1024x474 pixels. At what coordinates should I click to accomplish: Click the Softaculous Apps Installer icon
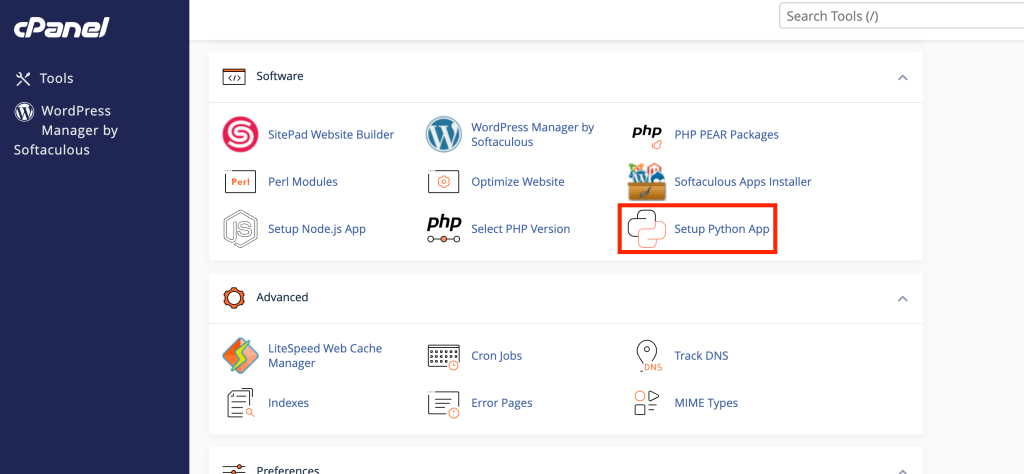tap(646, 182)
